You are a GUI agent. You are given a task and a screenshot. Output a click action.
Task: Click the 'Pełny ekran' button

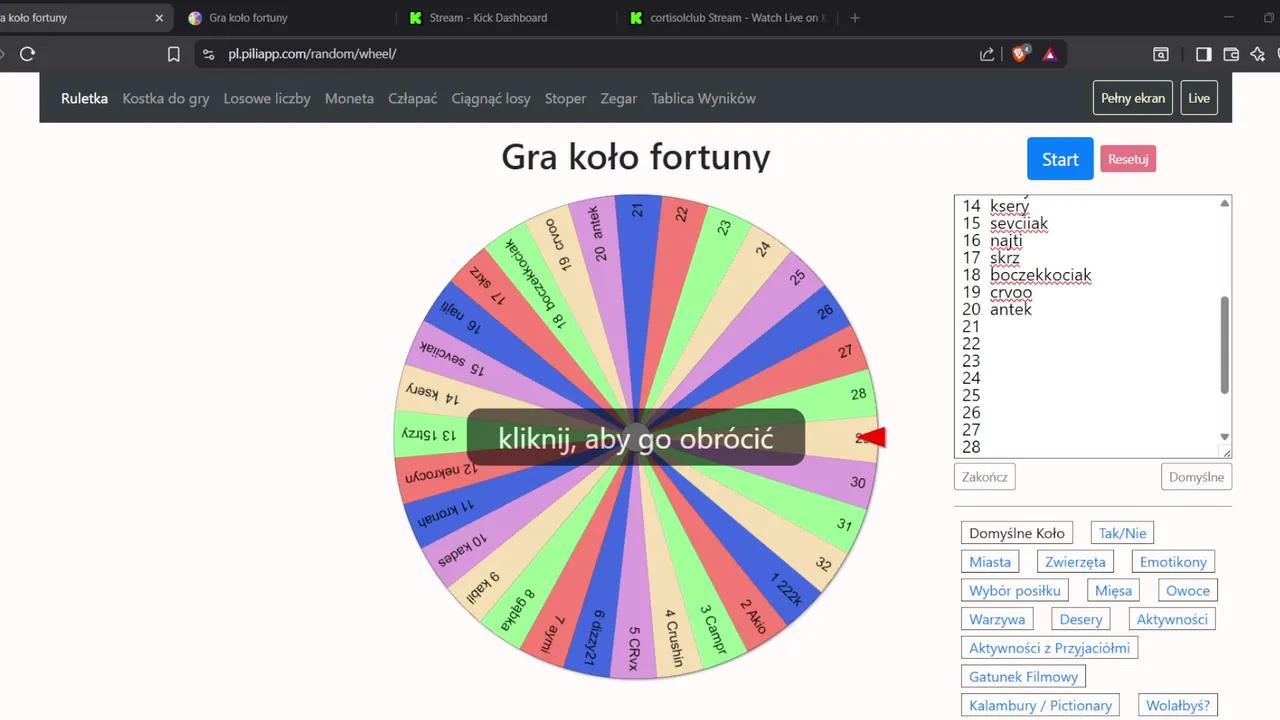(1133, 98)
